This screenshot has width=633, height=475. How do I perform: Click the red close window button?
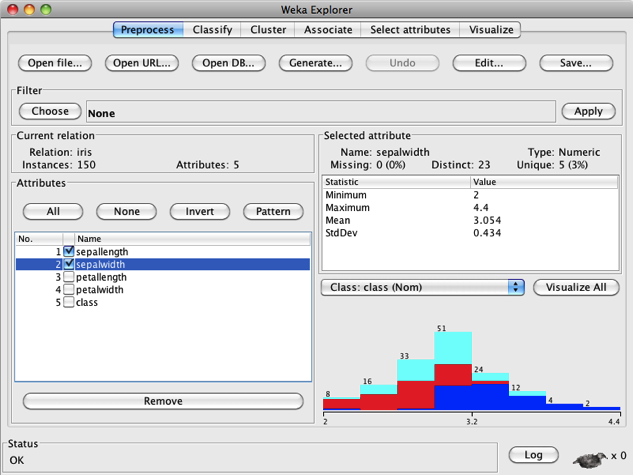coord(12,9)
